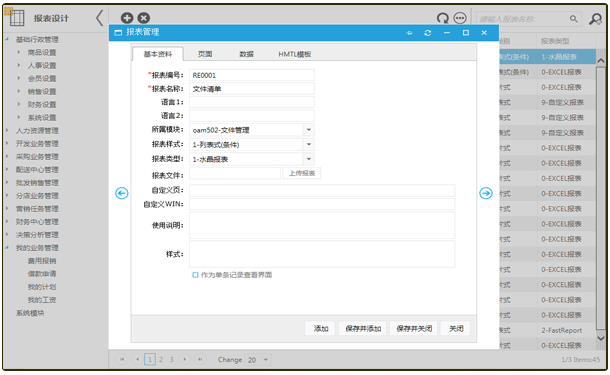Select page 3 in the pager
The width and height of the screenshot is (610, 375).
(172, 359)
